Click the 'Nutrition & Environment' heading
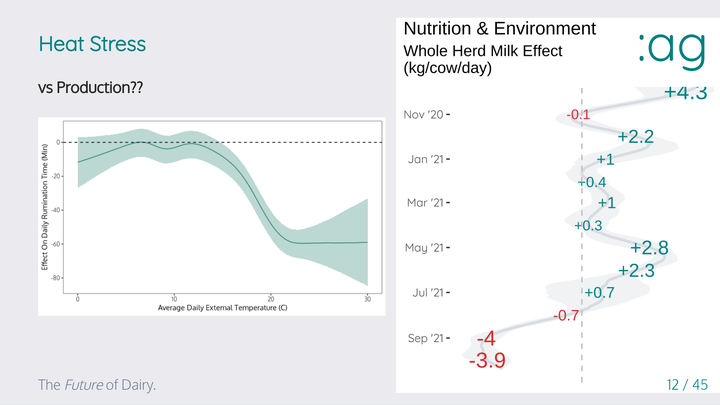This screenshot has width=720, height=405. click(x=500, y=28)
